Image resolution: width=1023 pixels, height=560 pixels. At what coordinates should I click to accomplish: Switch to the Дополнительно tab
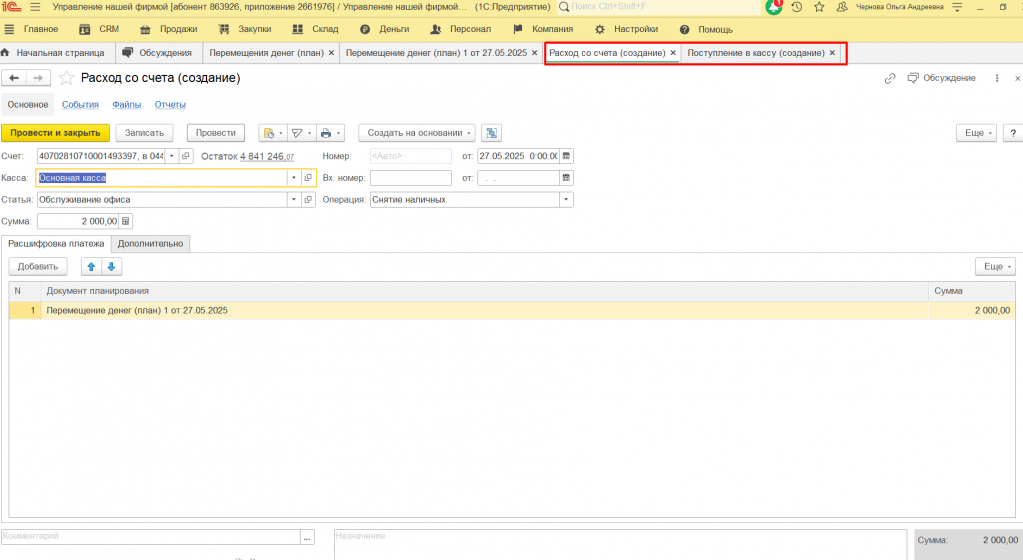coord(150,243)
